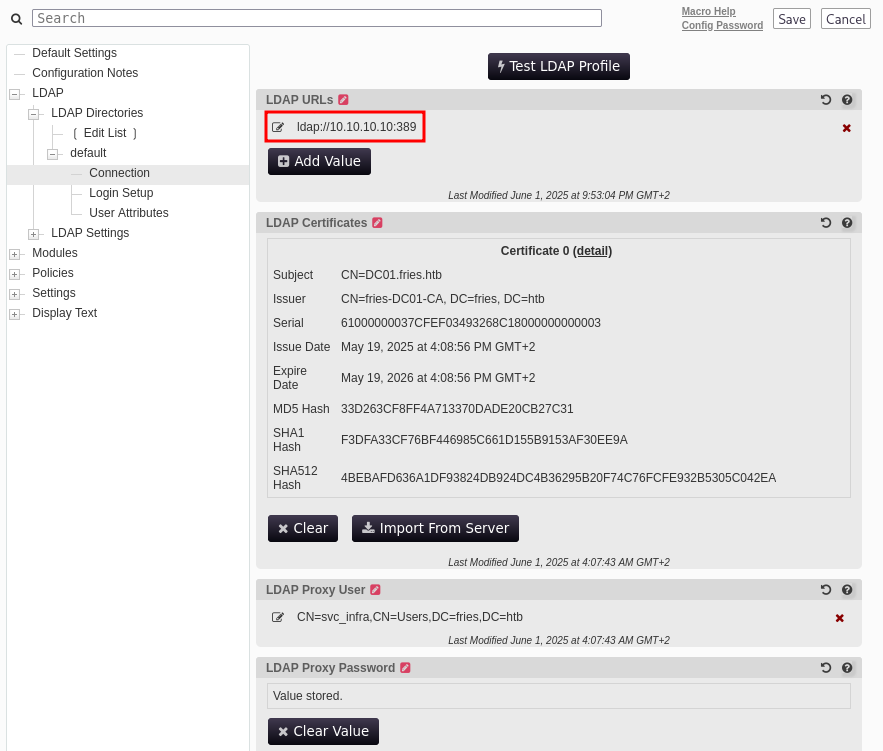This screenshot has height=751, width=883.
Task: Open the Macro Help link
Action: coord(708,11)
